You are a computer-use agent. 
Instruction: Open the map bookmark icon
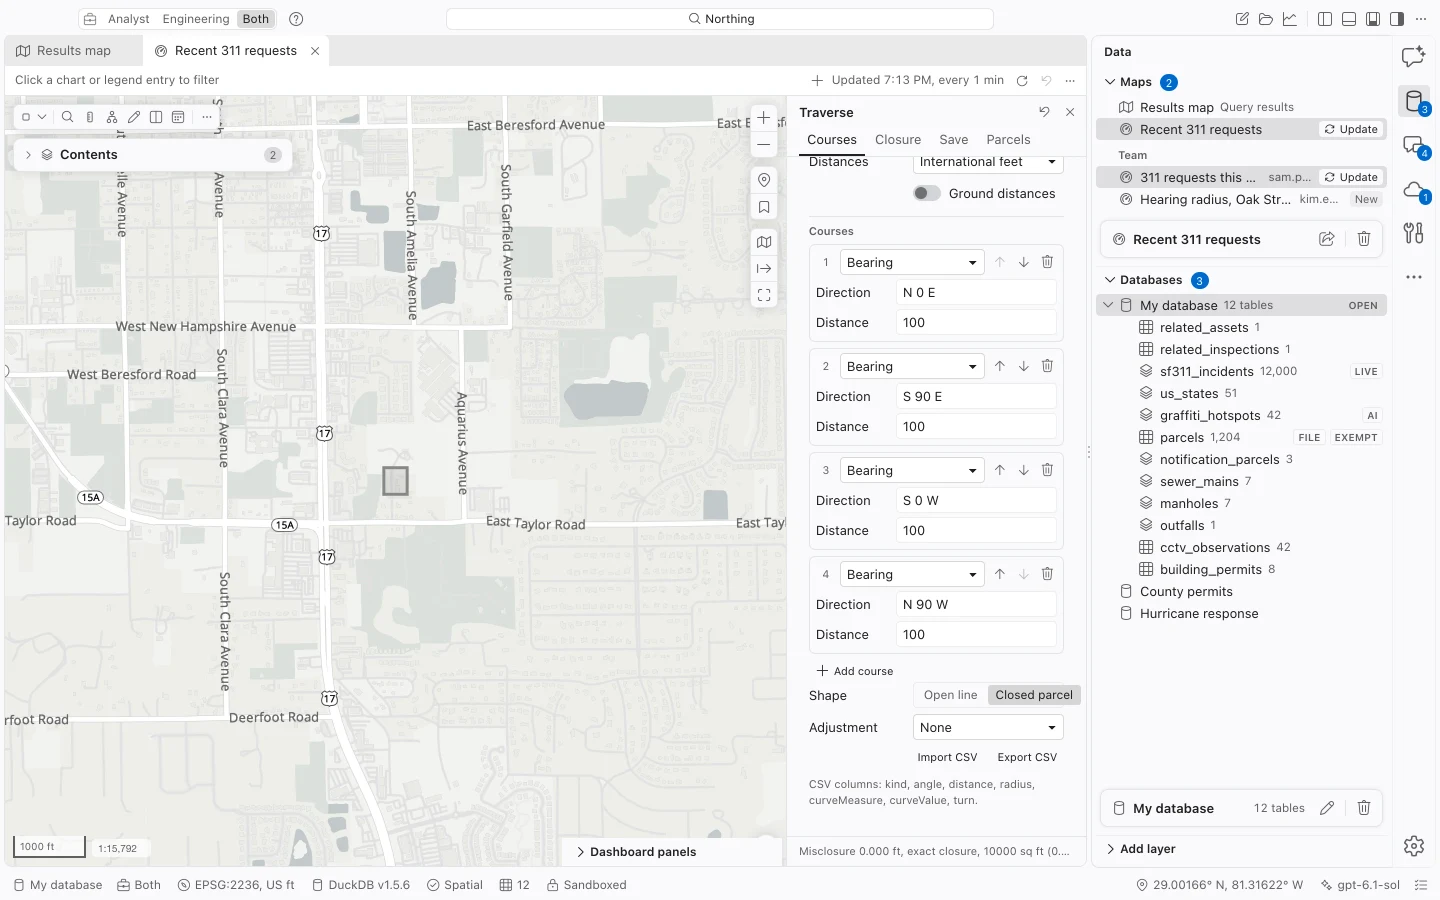[764, 208]
